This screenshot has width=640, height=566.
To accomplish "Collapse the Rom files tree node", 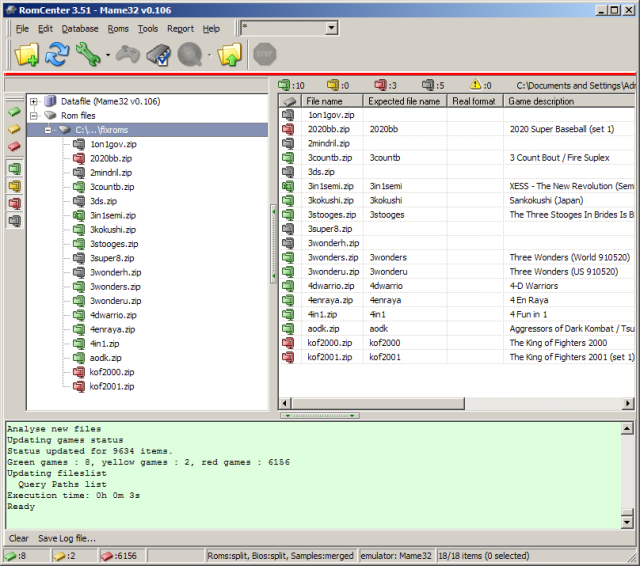I will pyautogui.click(x=34, y=116).
